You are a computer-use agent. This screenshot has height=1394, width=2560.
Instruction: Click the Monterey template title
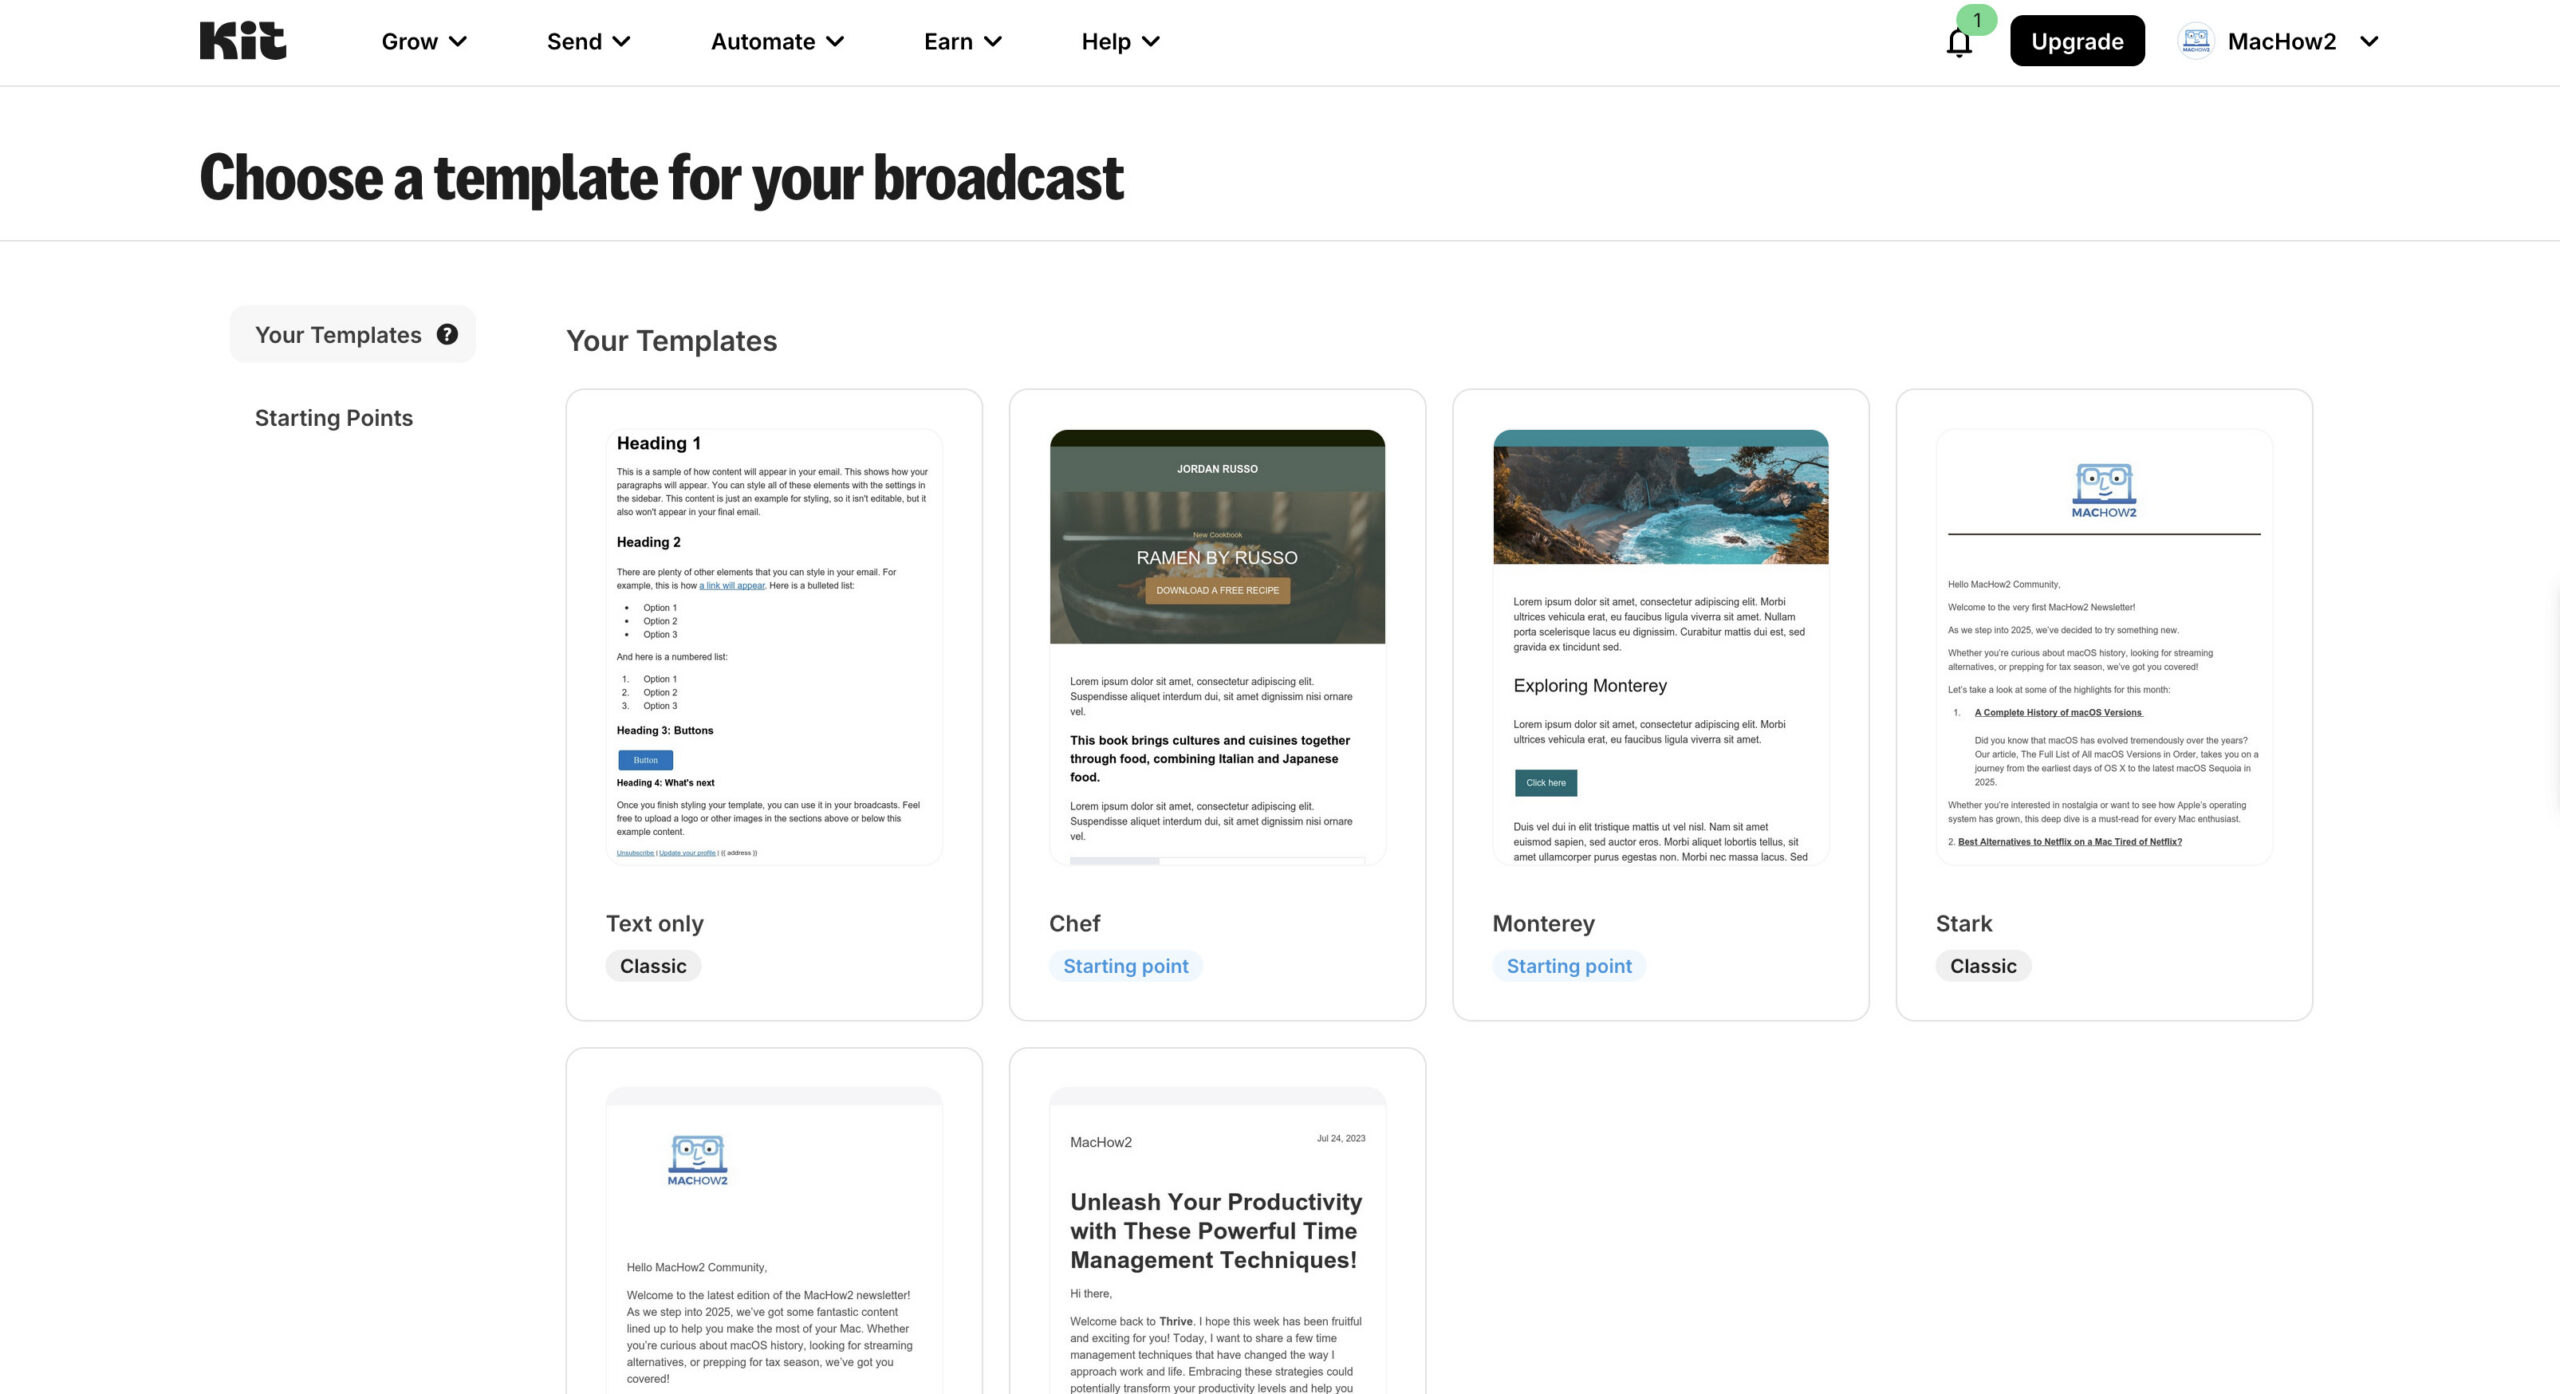[1543, 923]
